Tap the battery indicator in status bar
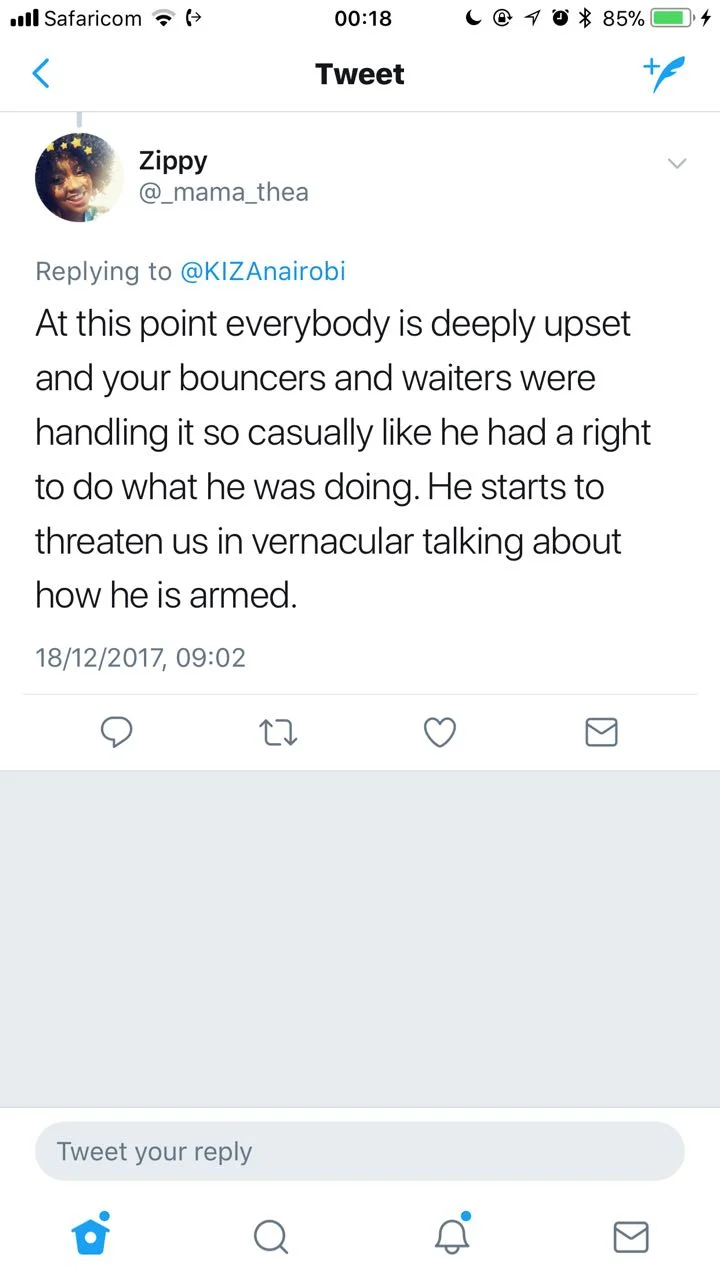The width and height of the screenshot is (720, 1280). point(672,18)
